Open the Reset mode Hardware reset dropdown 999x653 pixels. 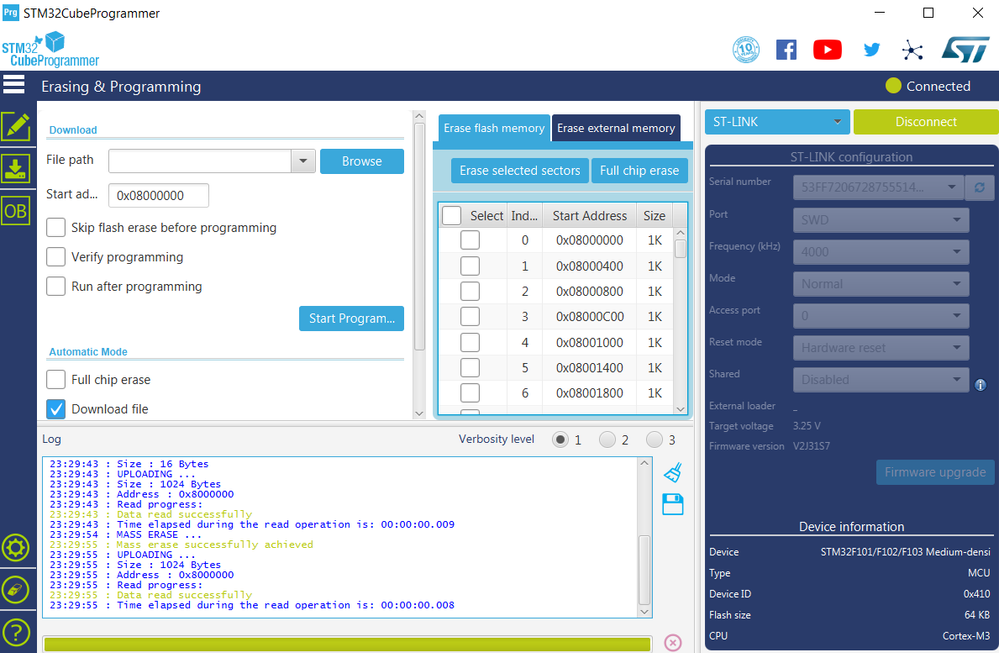881,348
